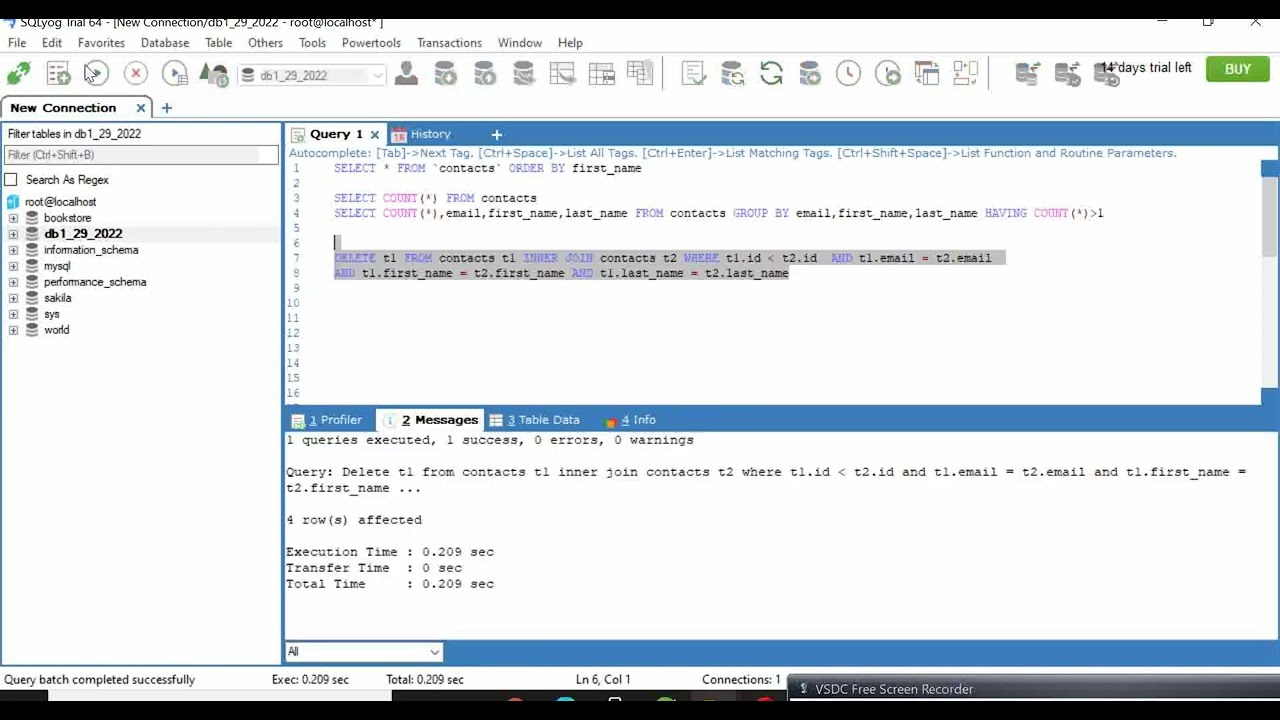Click the second database transfer icon near trial text

tap(1067, 74)
